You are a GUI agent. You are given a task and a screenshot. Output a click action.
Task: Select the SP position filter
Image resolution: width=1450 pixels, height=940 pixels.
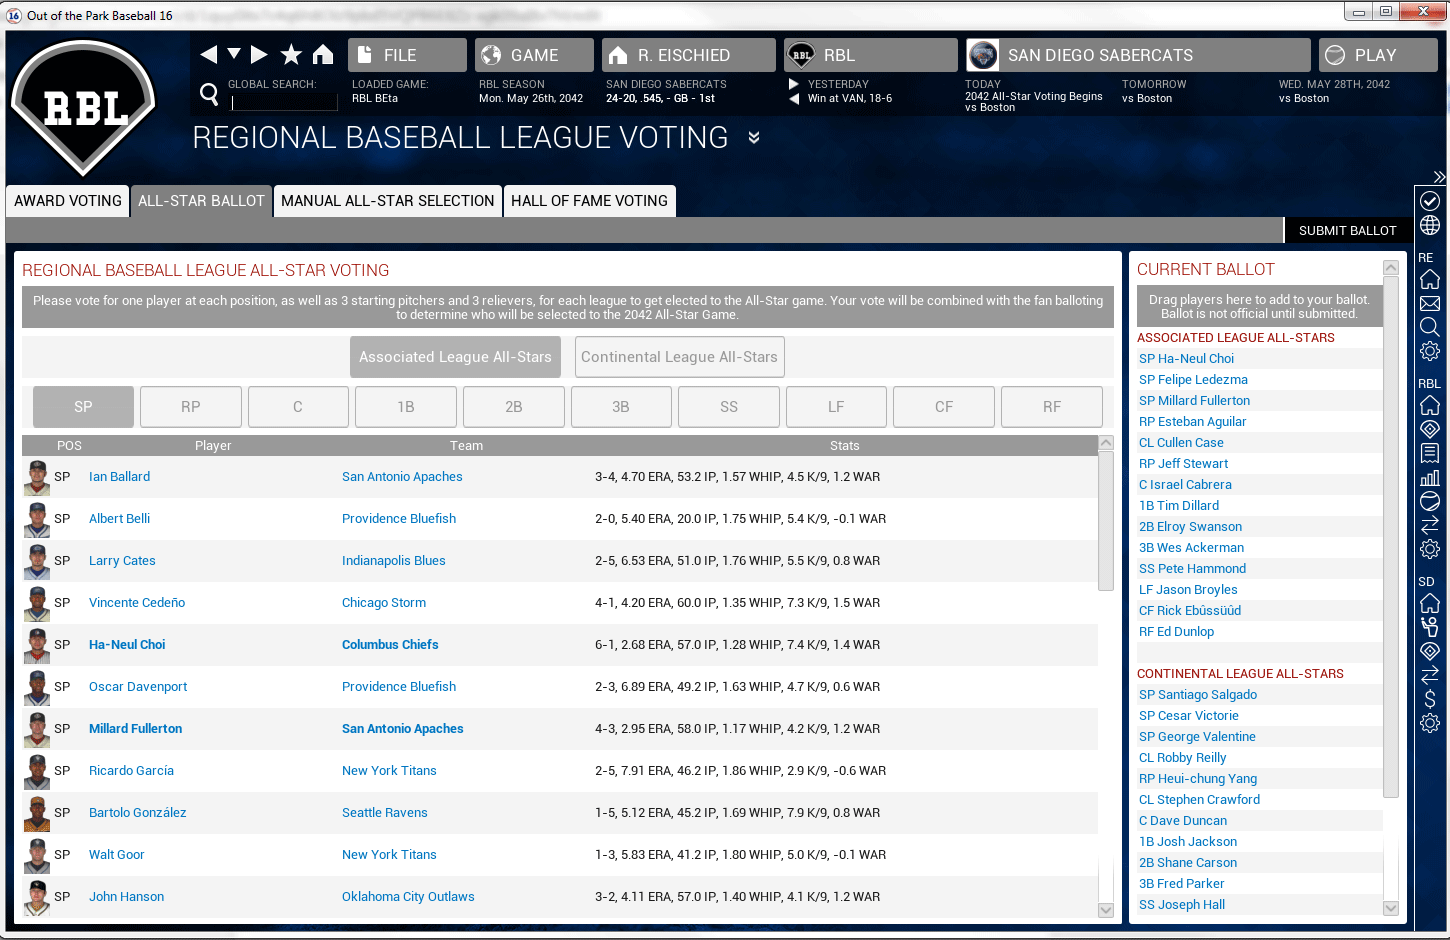pyautogui.click(x=83, y=407)
